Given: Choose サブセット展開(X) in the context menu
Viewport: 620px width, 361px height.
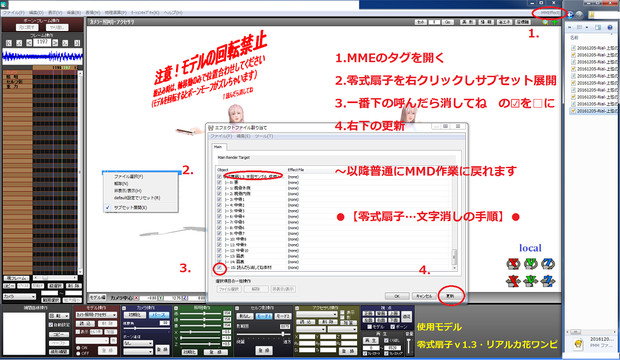Looking at the screenshot, I should click(x=130, y=208).
